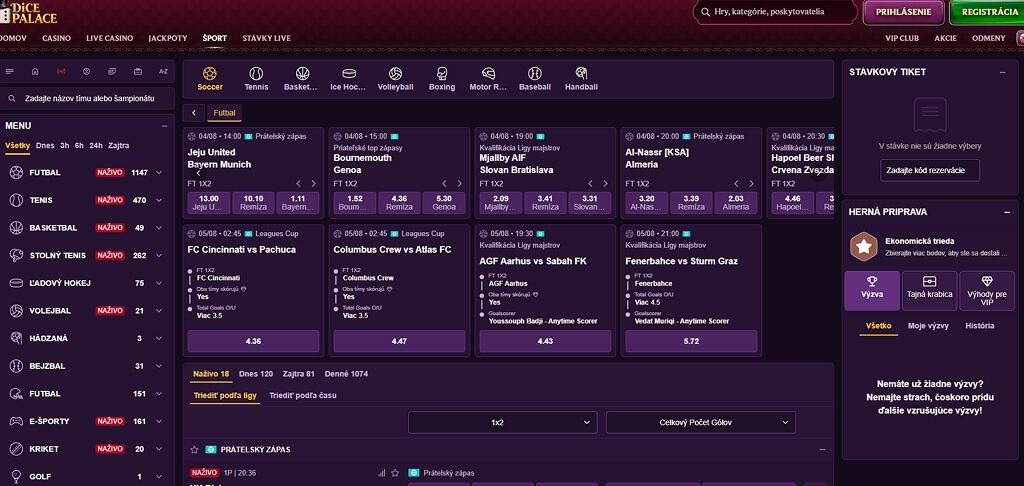Expand the TENIS category chevron
This screenshot has width=1024, height=486.
[159, 201]
